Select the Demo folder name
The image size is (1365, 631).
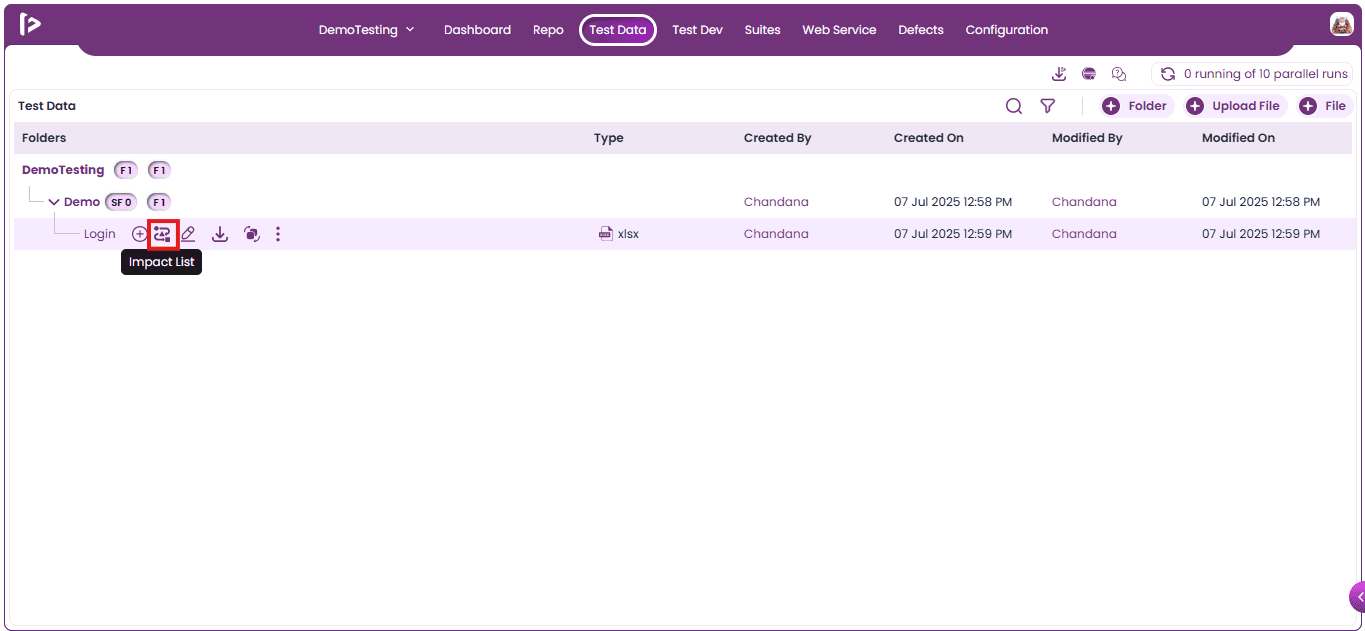coord(82,202)
